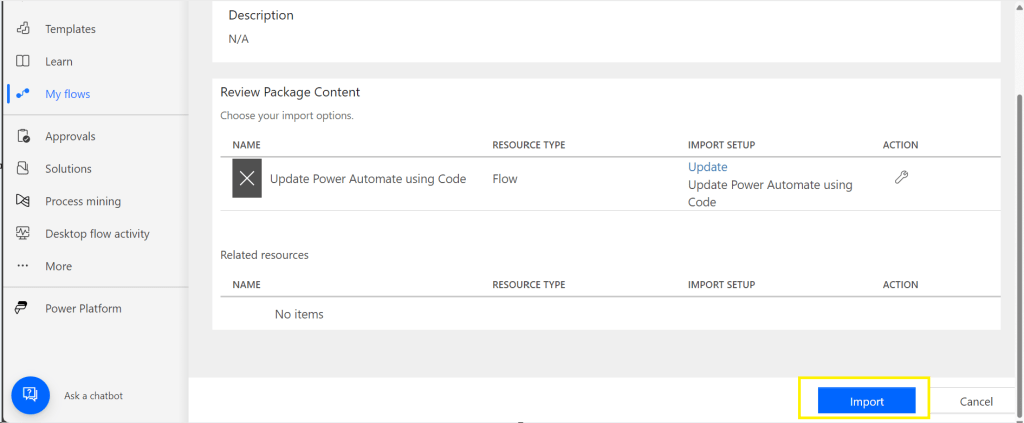1024x423 pixels.
Task: Click the Desktop flow activity icon
Action: pos(23,234)
